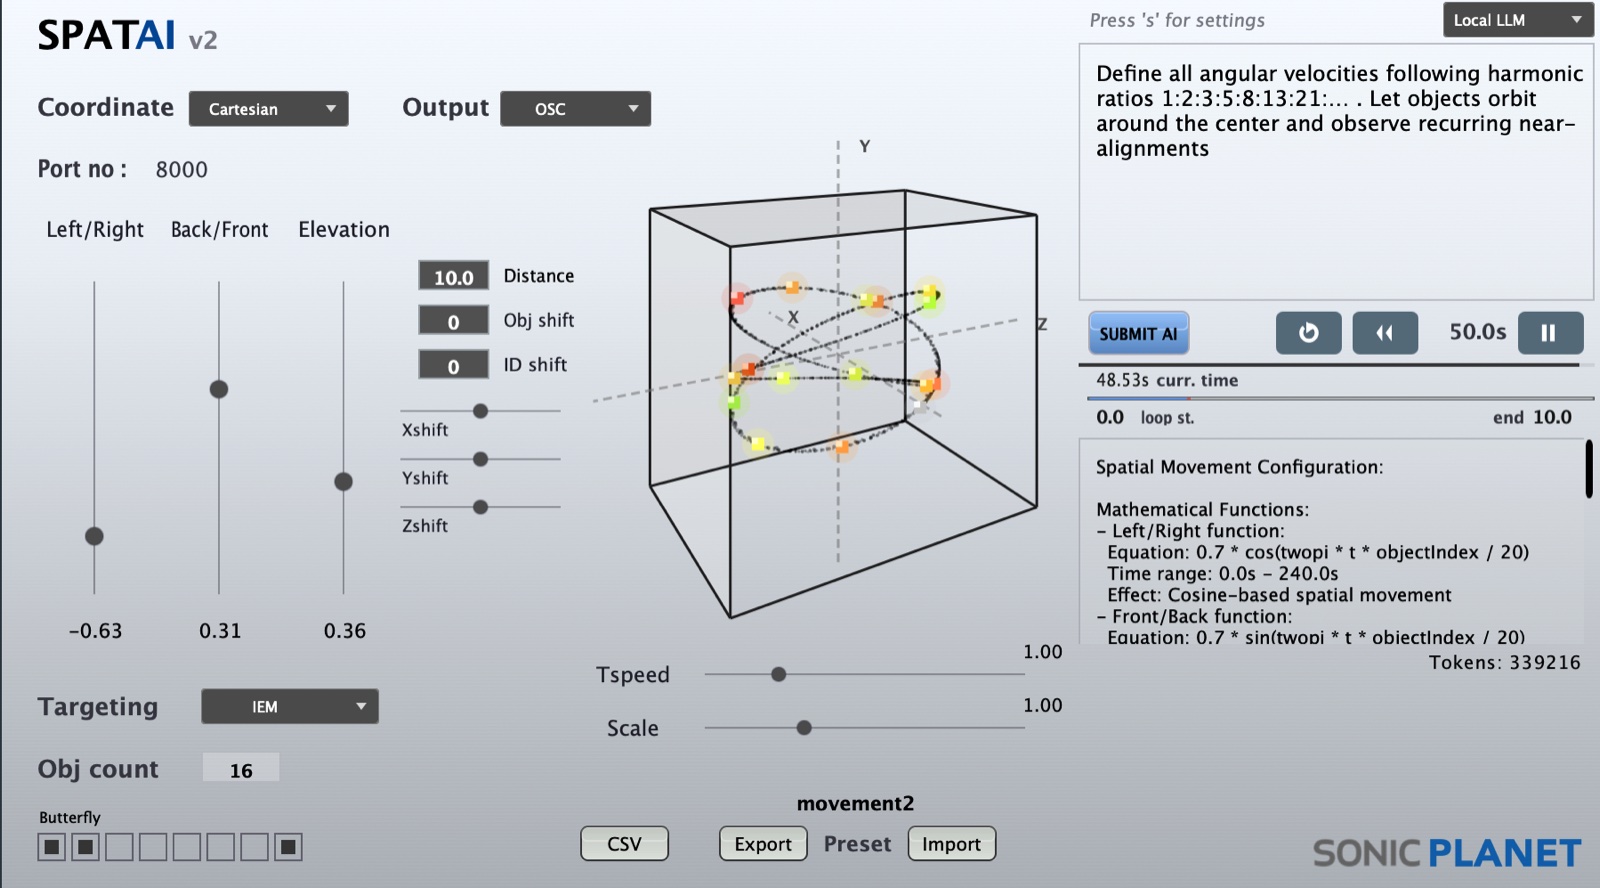Enable the third Butterfly checkbox
Image resolution: width=1600 pixels, height=888 pixels.
pyautogui.click(x=119, y=848)
